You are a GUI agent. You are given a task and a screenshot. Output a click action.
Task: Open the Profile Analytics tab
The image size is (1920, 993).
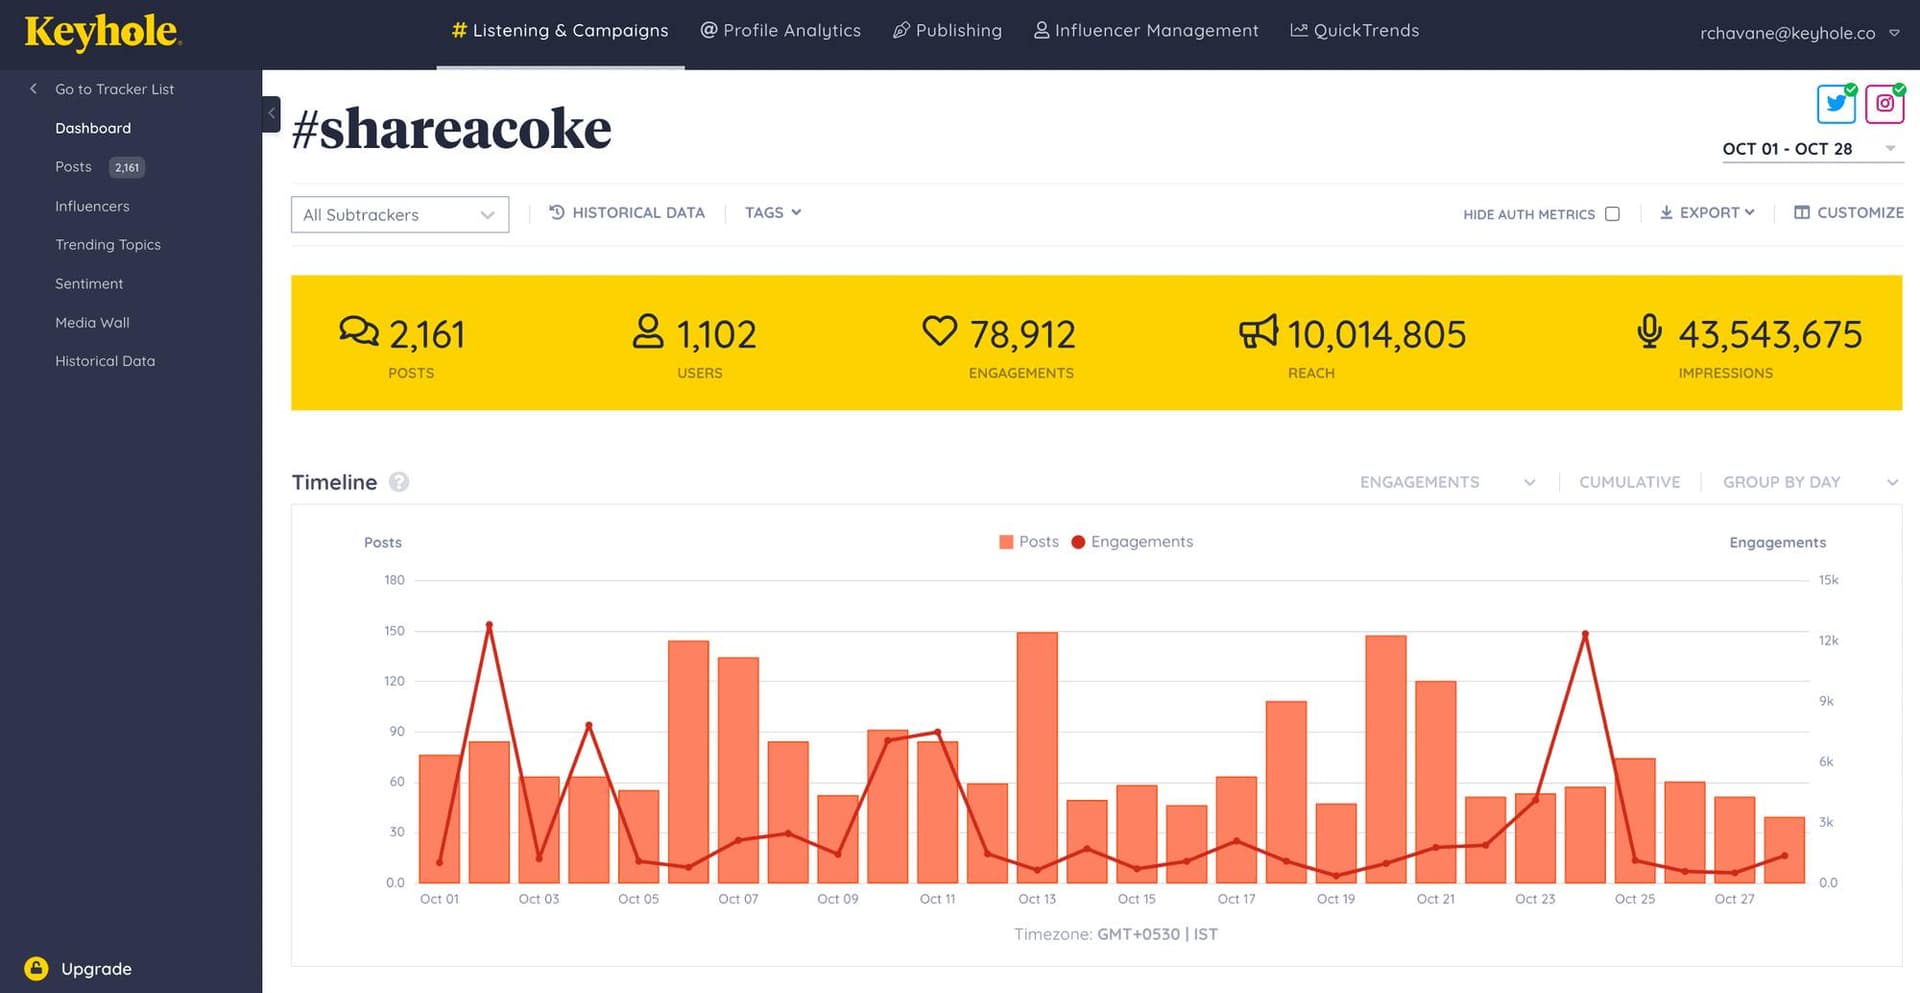coord(781,30)
